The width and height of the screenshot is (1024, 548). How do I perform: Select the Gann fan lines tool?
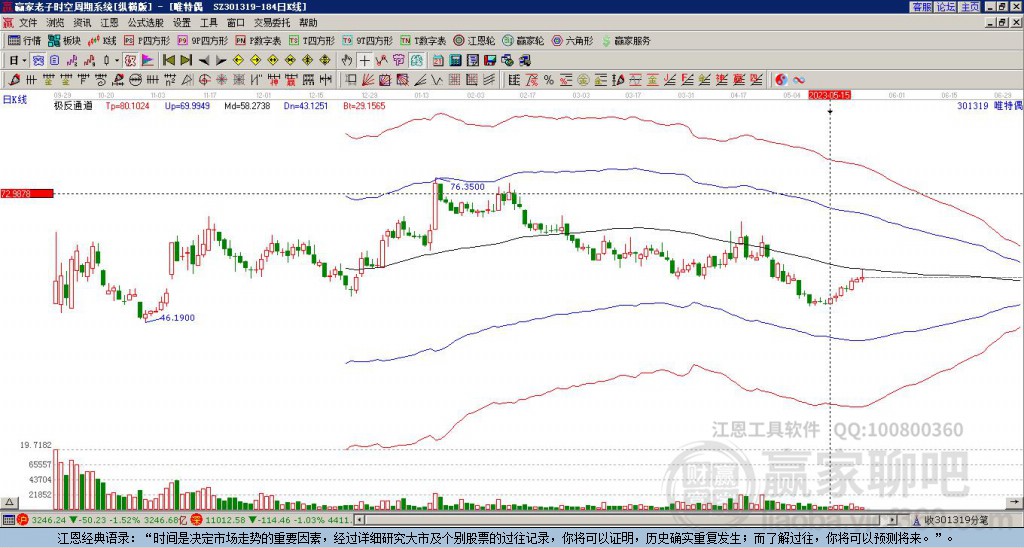pos(368,80)
